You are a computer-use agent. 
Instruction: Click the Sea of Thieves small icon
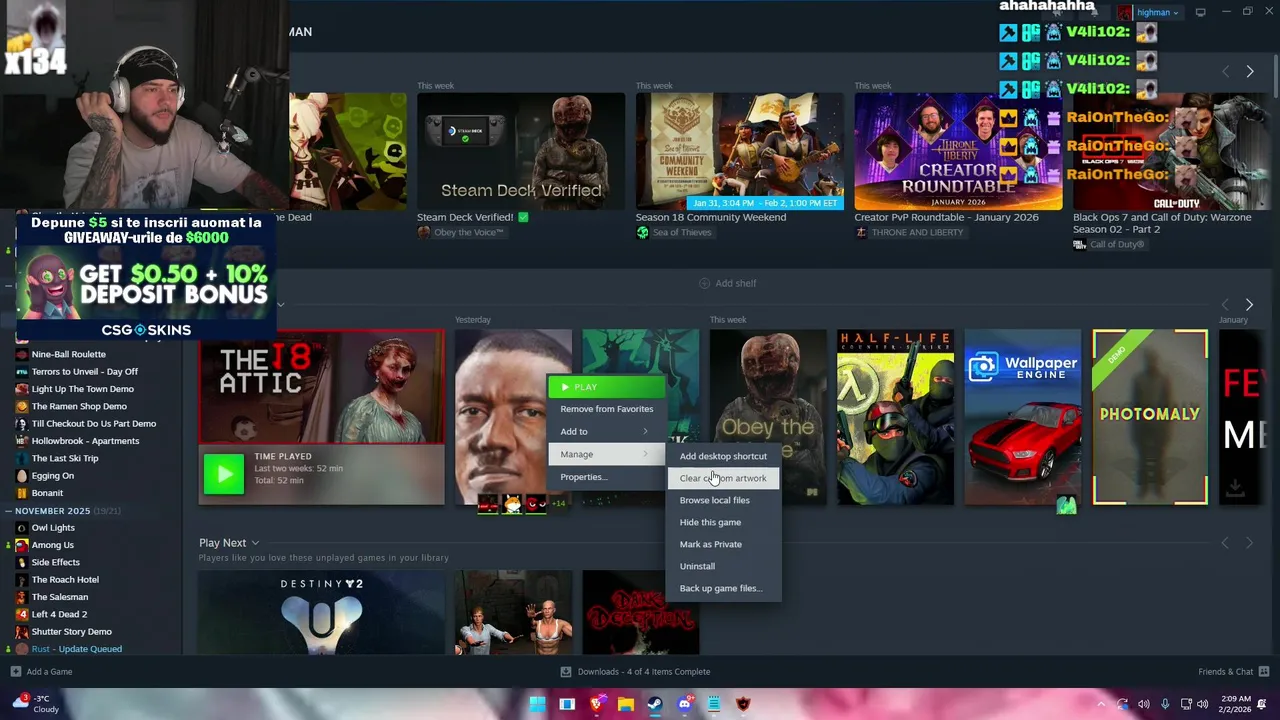[x=642, y=233]
